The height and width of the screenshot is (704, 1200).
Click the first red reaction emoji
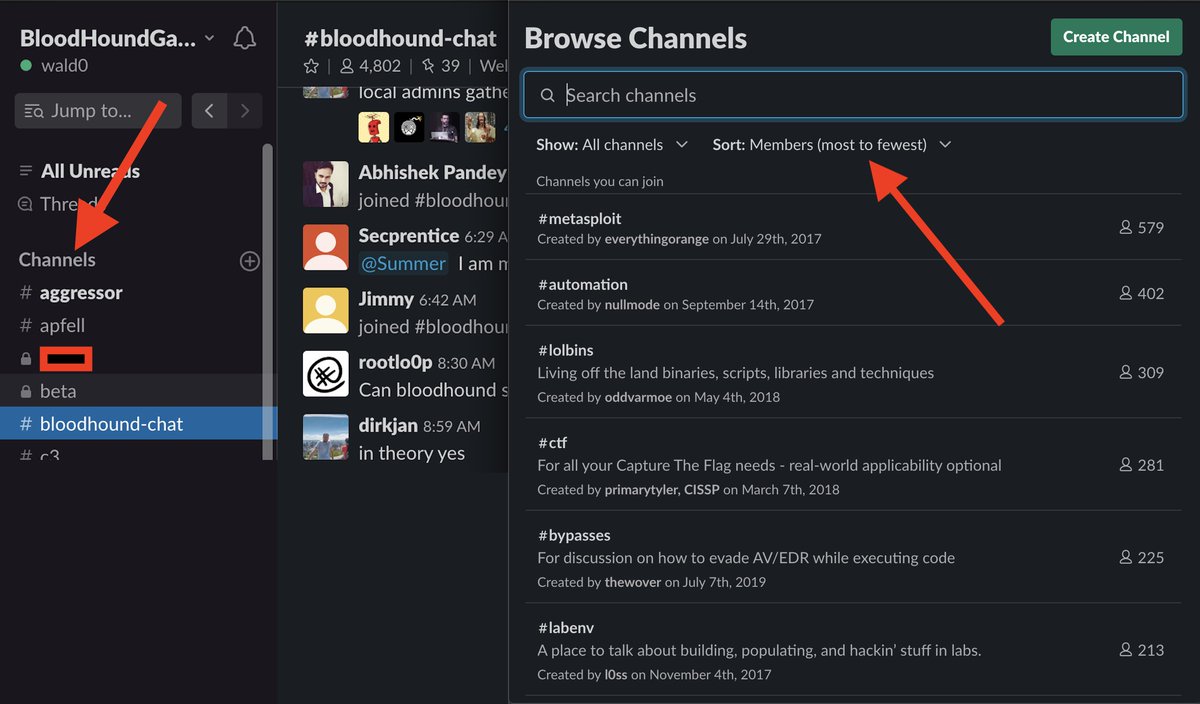pyautogui.click(x=374, y=127)
